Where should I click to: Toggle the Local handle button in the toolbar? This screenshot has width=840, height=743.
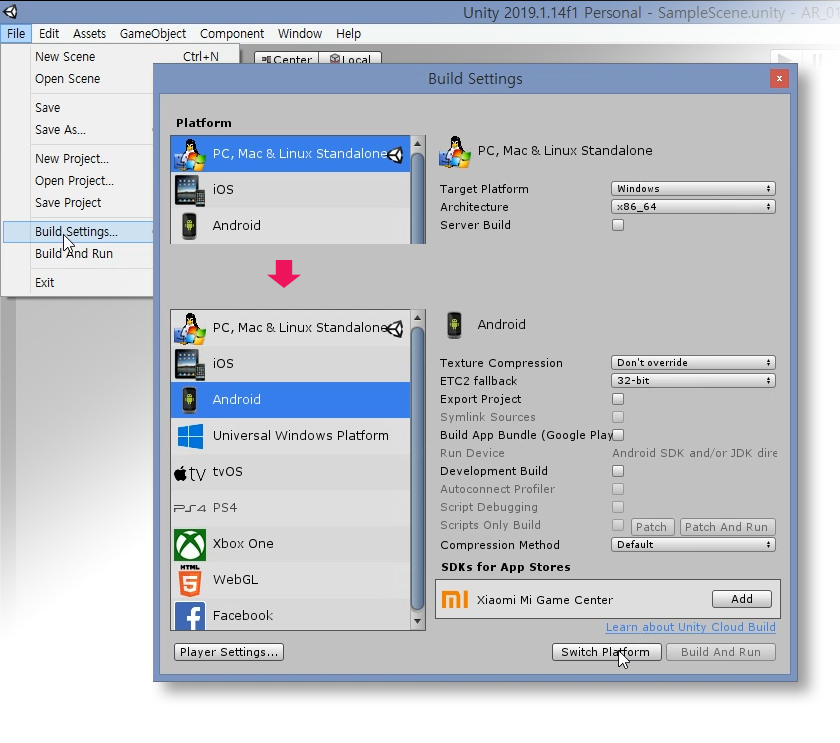pyautogui.click(x=350, y=58)
